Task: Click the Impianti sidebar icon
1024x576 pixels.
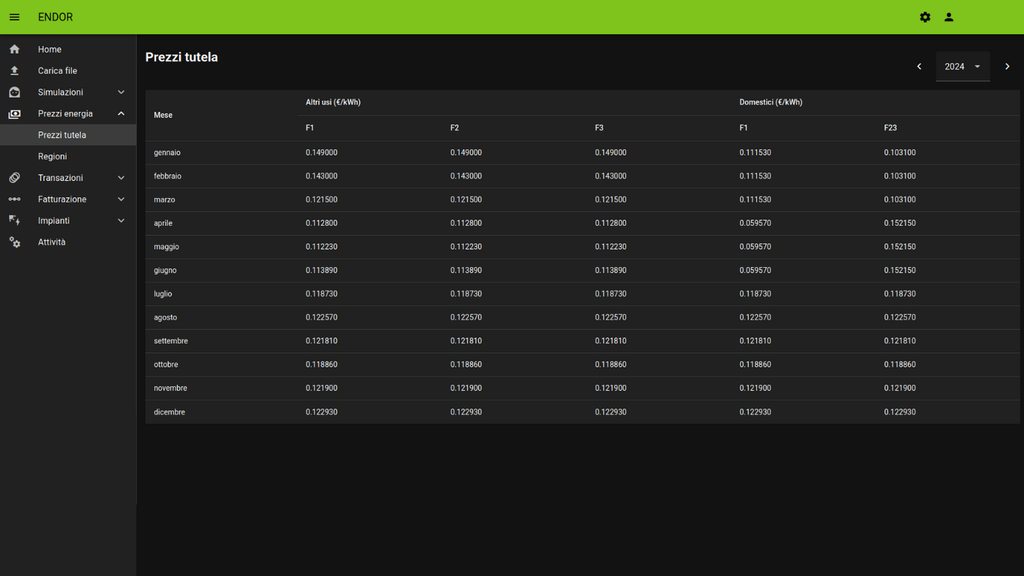Action: click(14, 220)
